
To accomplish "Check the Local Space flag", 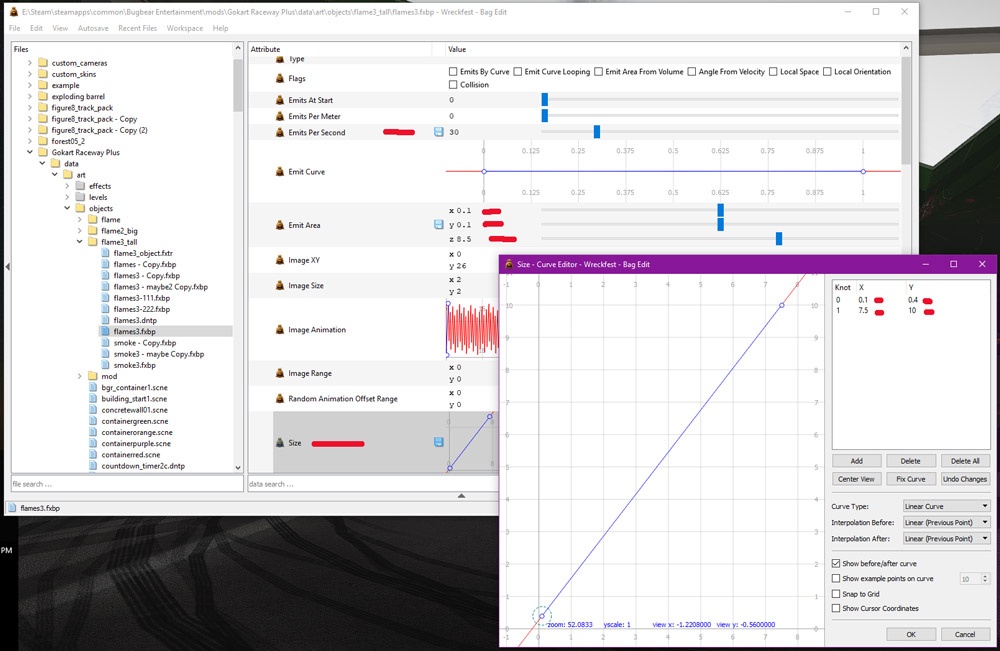I will point(773,71).
